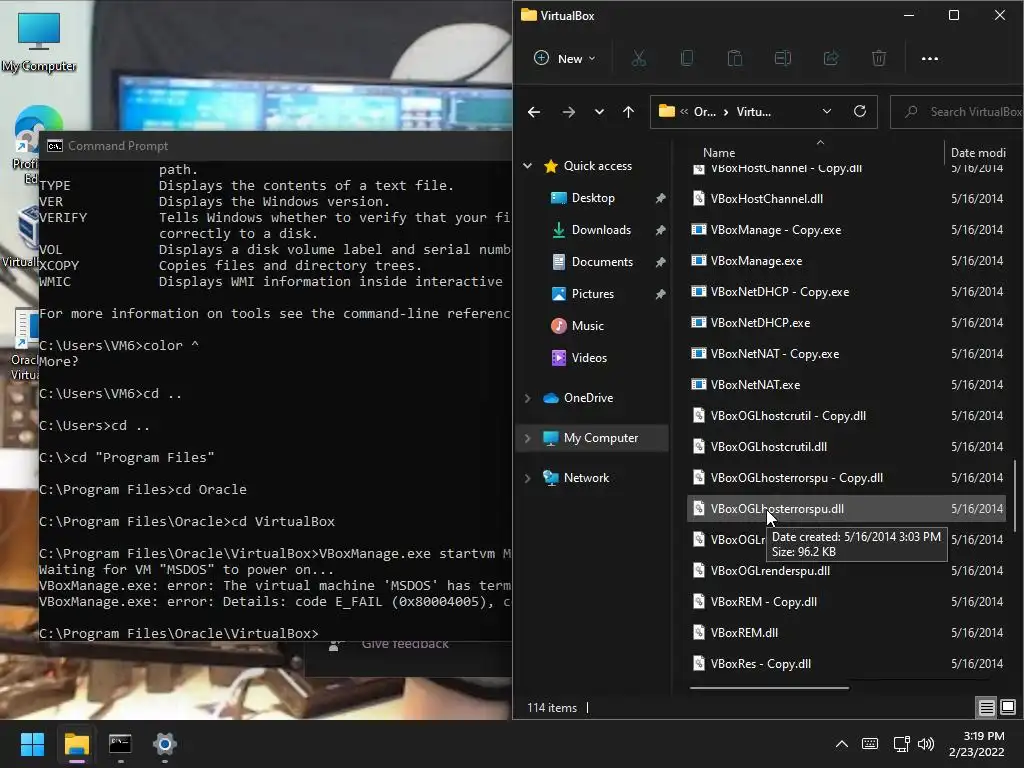Screen dimensions: 1024x768
Task: Select Desktop in Quick access
Action: [593, 198]
